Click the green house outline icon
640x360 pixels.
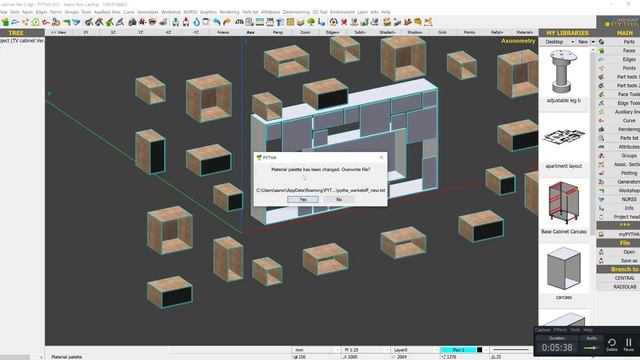pyautogui.click(x=36, y=22)
